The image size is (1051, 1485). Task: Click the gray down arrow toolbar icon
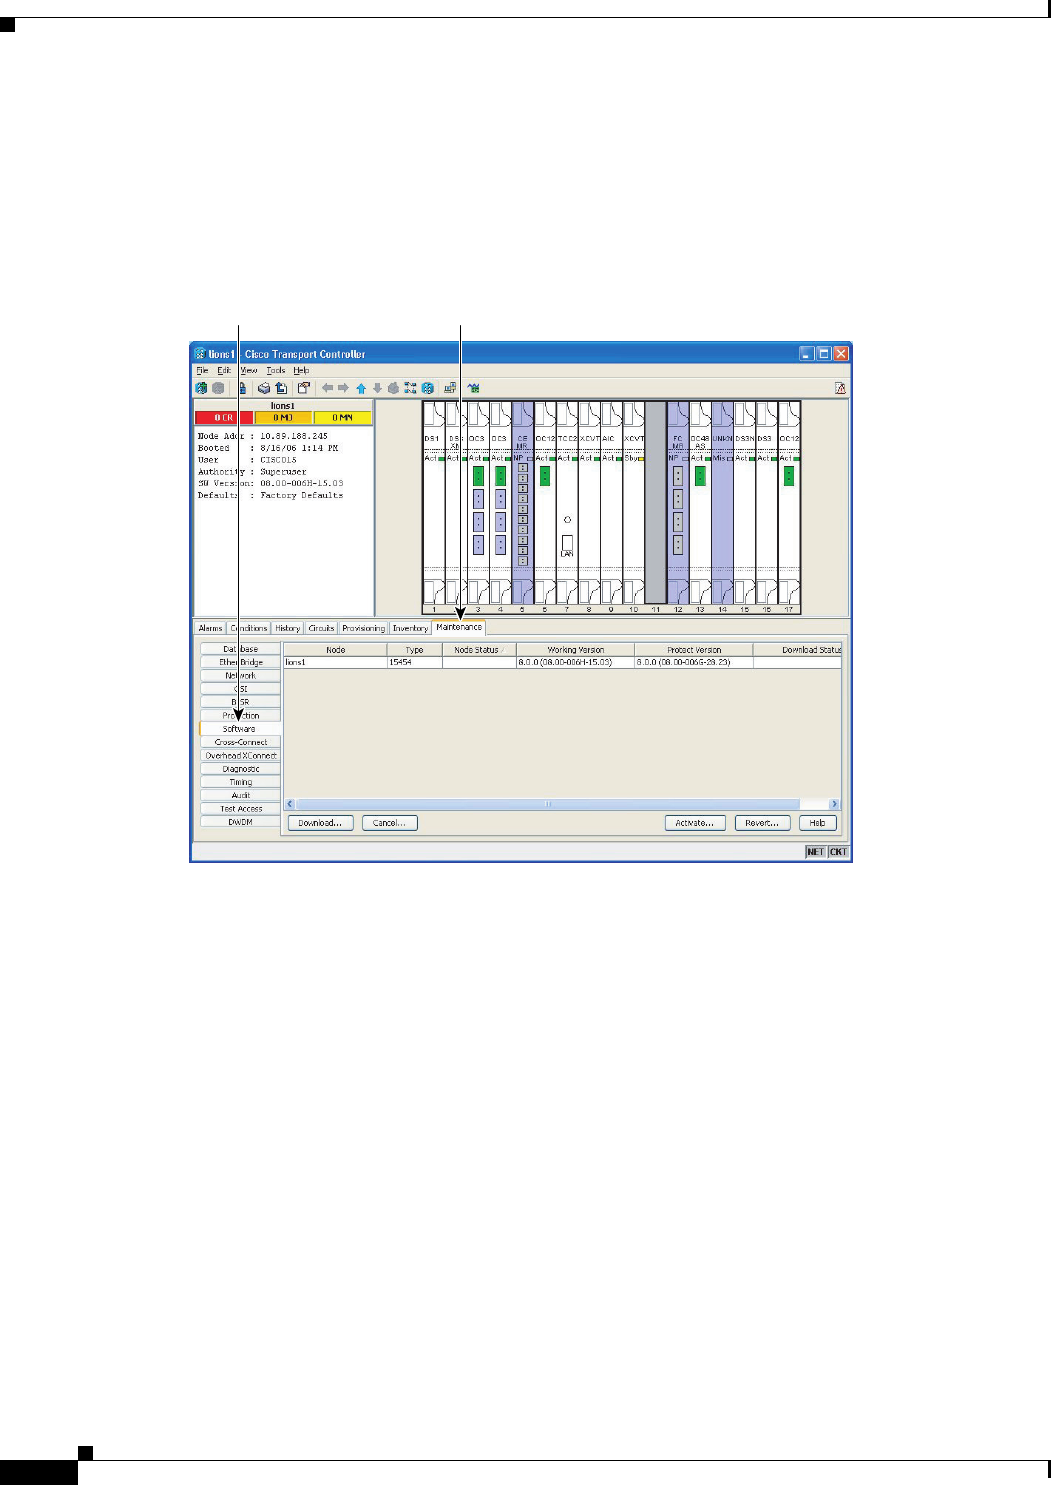pos(377,388)
